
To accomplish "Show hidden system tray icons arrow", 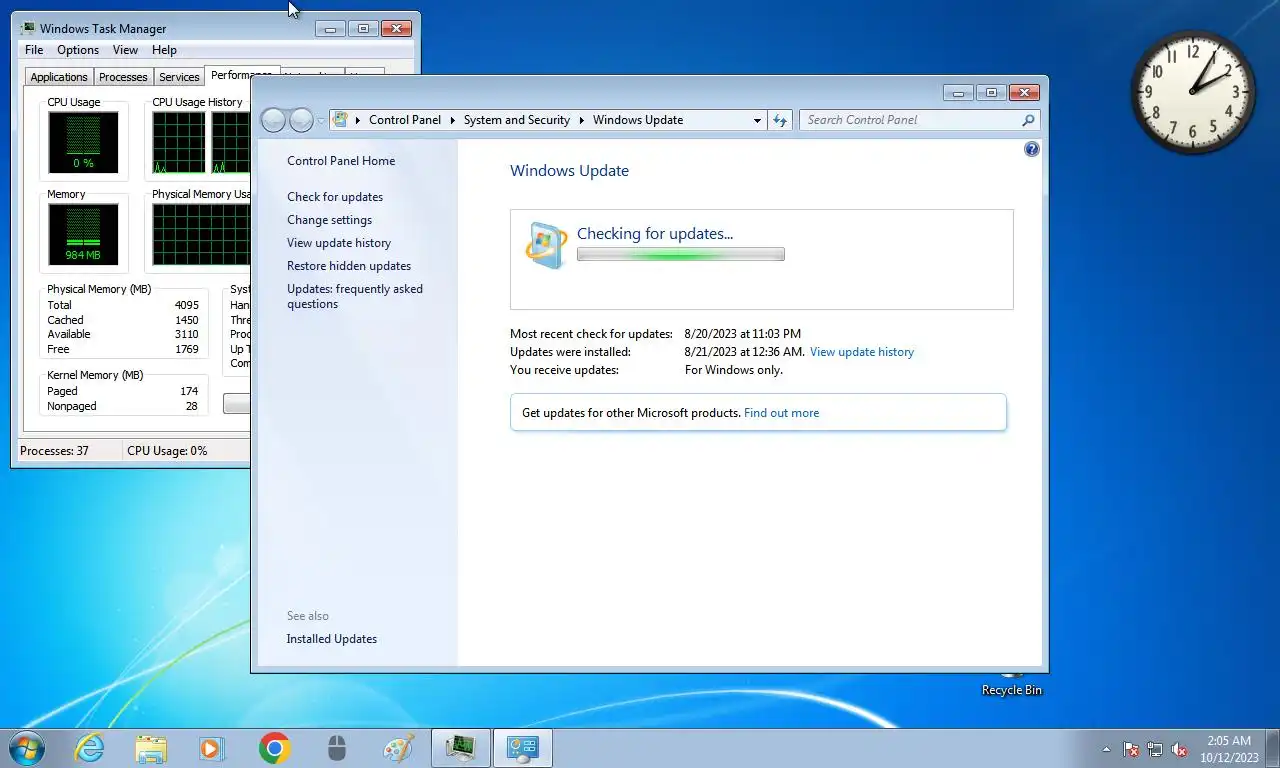I will (1106, 749).
